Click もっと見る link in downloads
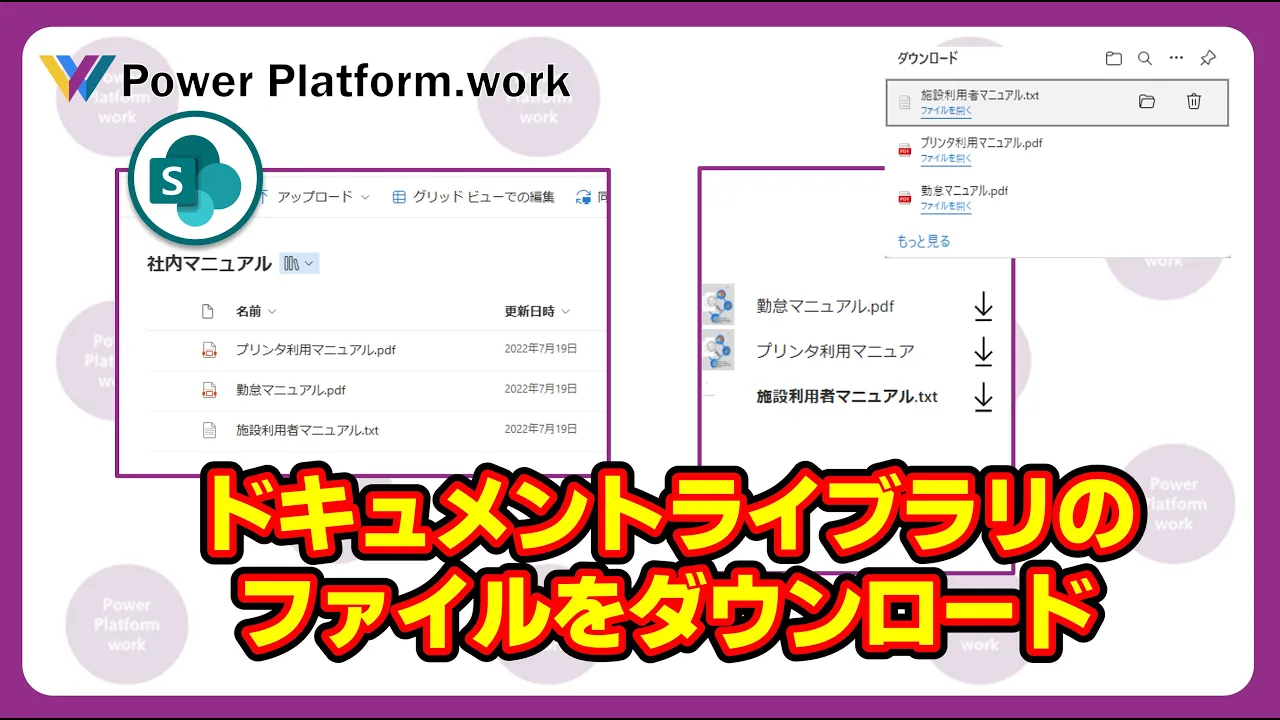1280x720 pixels. tap(923, 241)
